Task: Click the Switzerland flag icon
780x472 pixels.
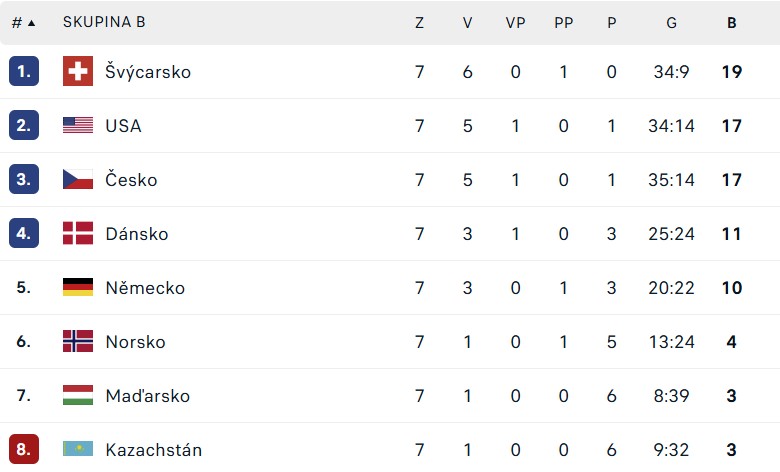Action: point(78,71)
